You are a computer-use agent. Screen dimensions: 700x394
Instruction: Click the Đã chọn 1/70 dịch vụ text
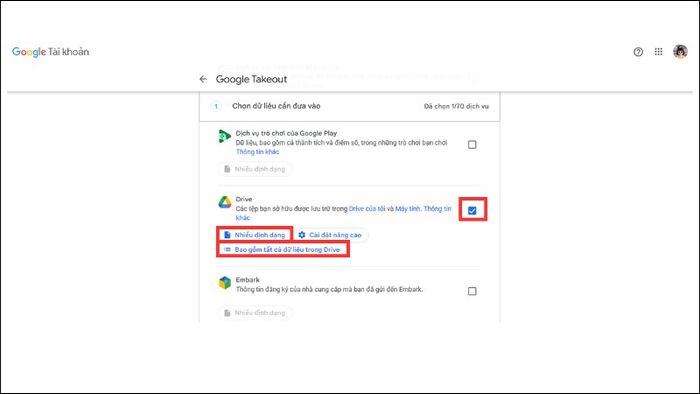pos(456,106)
